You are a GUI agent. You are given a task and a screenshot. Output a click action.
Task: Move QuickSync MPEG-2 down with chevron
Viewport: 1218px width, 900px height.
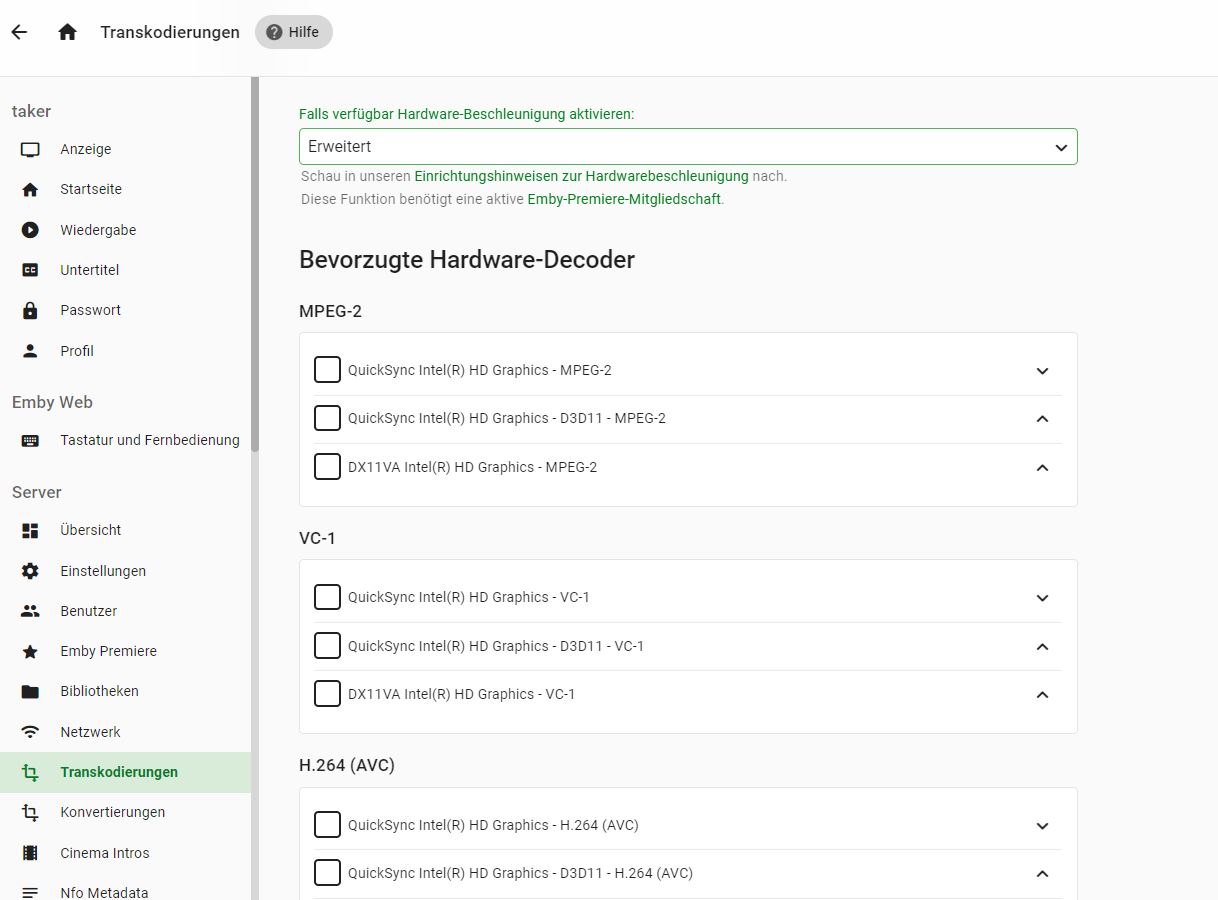[1042, 371]
